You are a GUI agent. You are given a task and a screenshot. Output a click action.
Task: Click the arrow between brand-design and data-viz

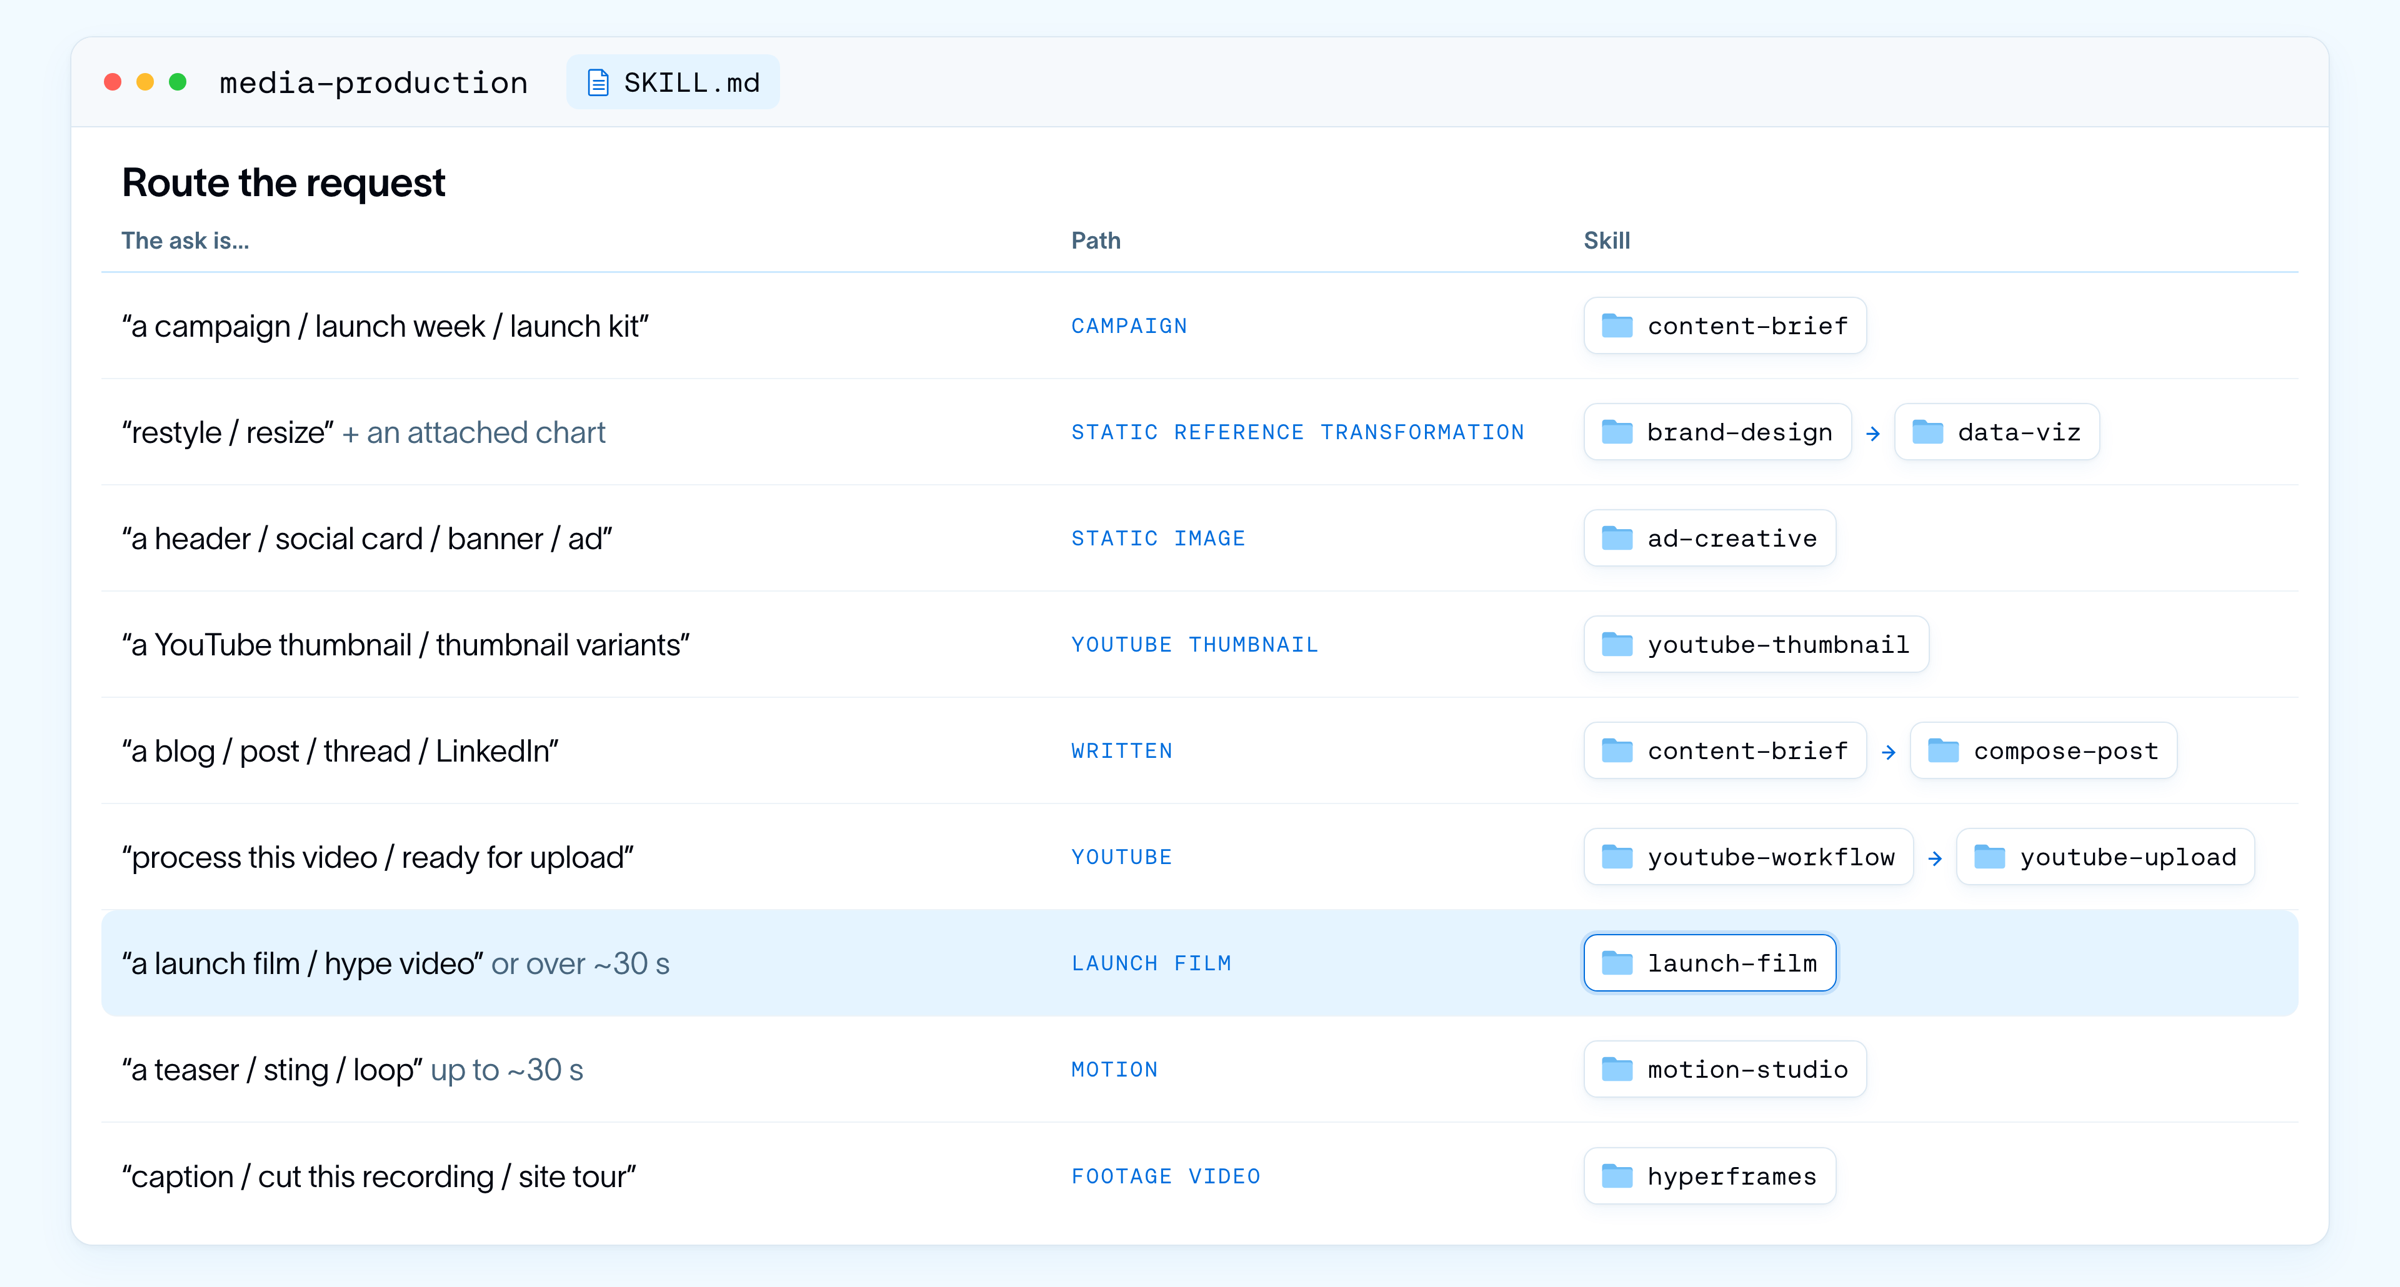coord(1873,433)
